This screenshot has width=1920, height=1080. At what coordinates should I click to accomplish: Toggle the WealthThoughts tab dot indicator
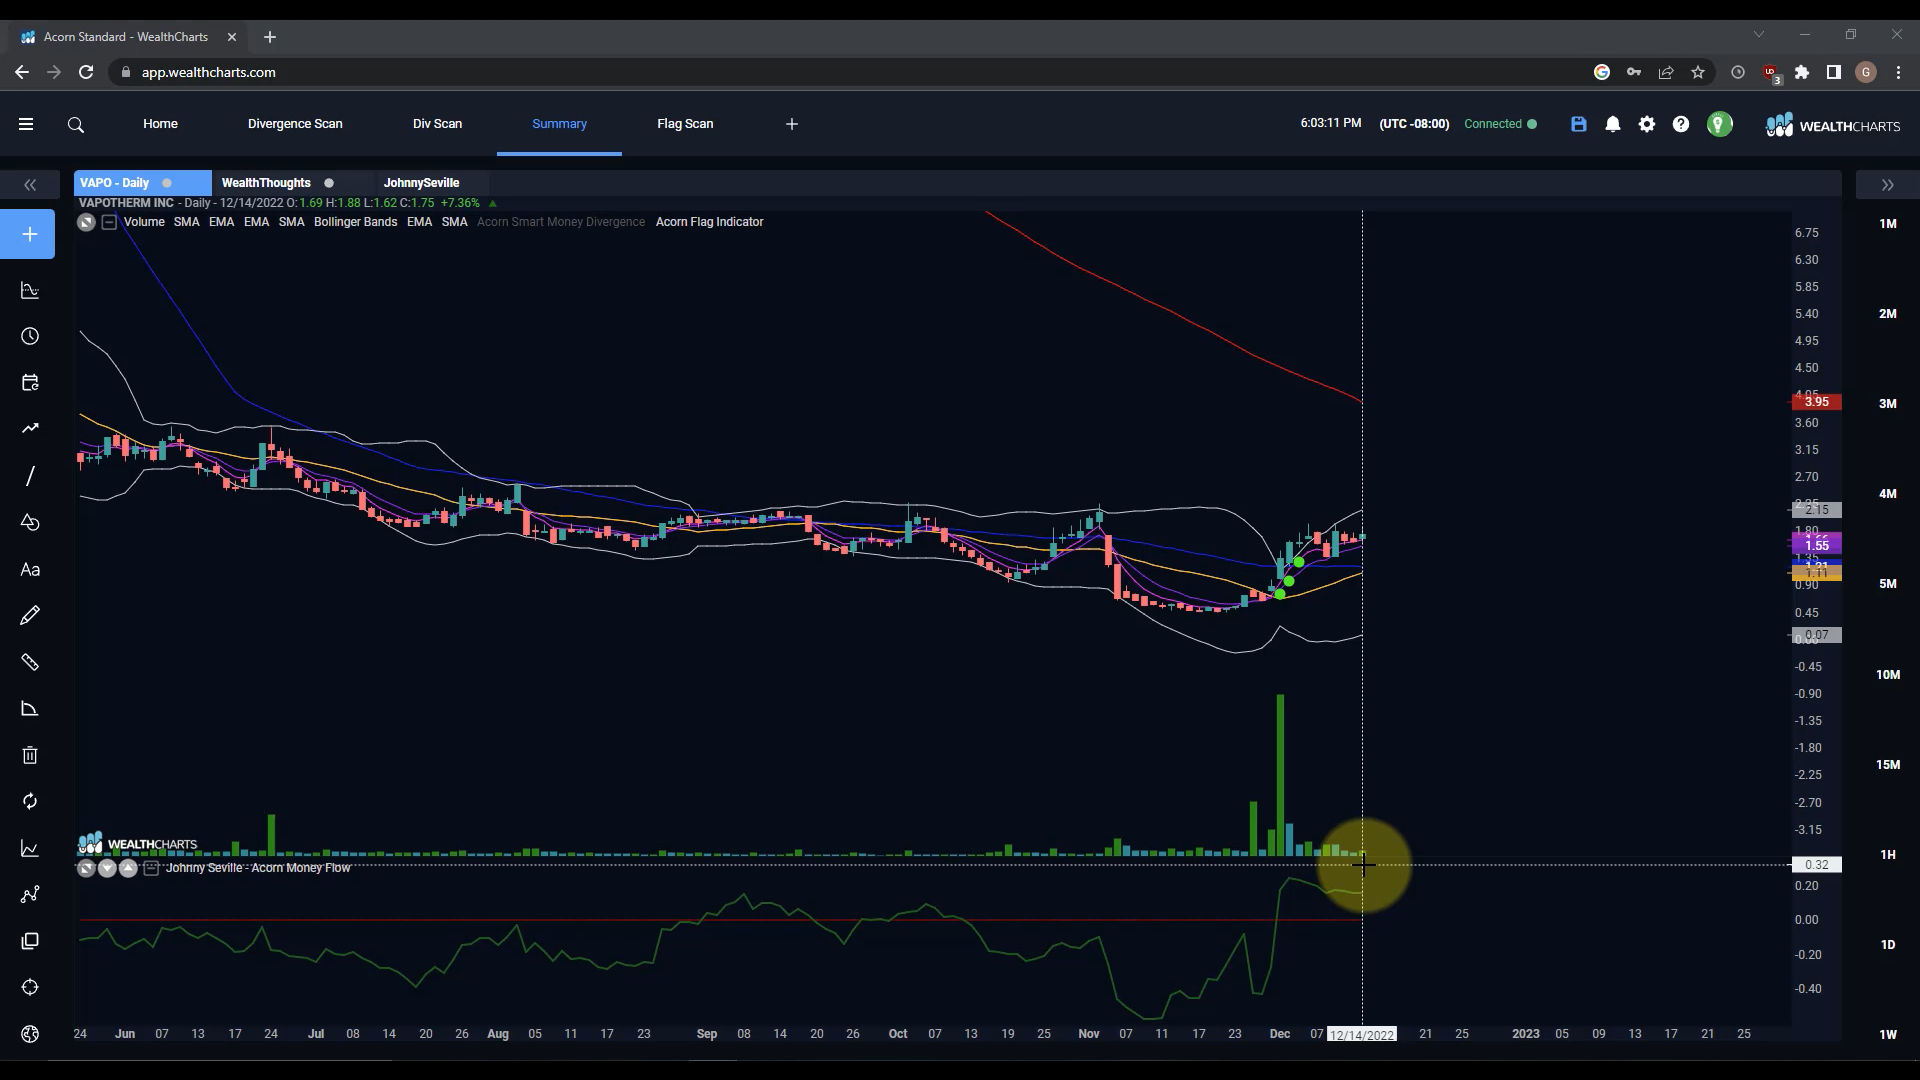click(329, 183)
